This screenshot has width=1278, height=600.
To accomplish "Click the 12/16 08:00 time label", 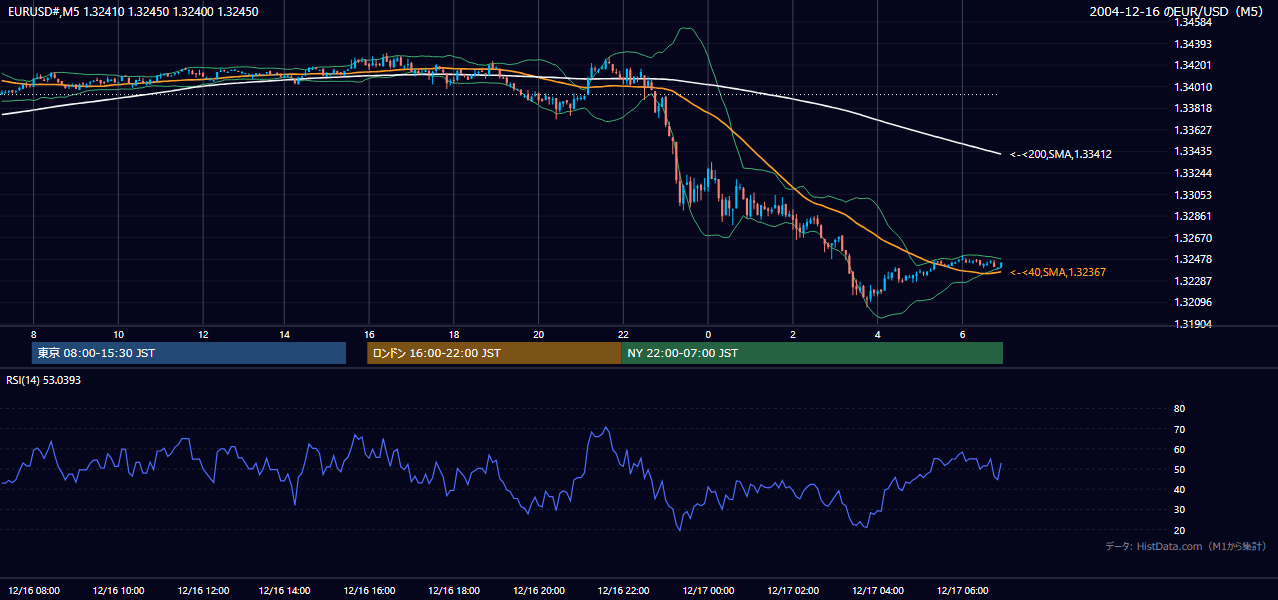I will pos(34,590).
